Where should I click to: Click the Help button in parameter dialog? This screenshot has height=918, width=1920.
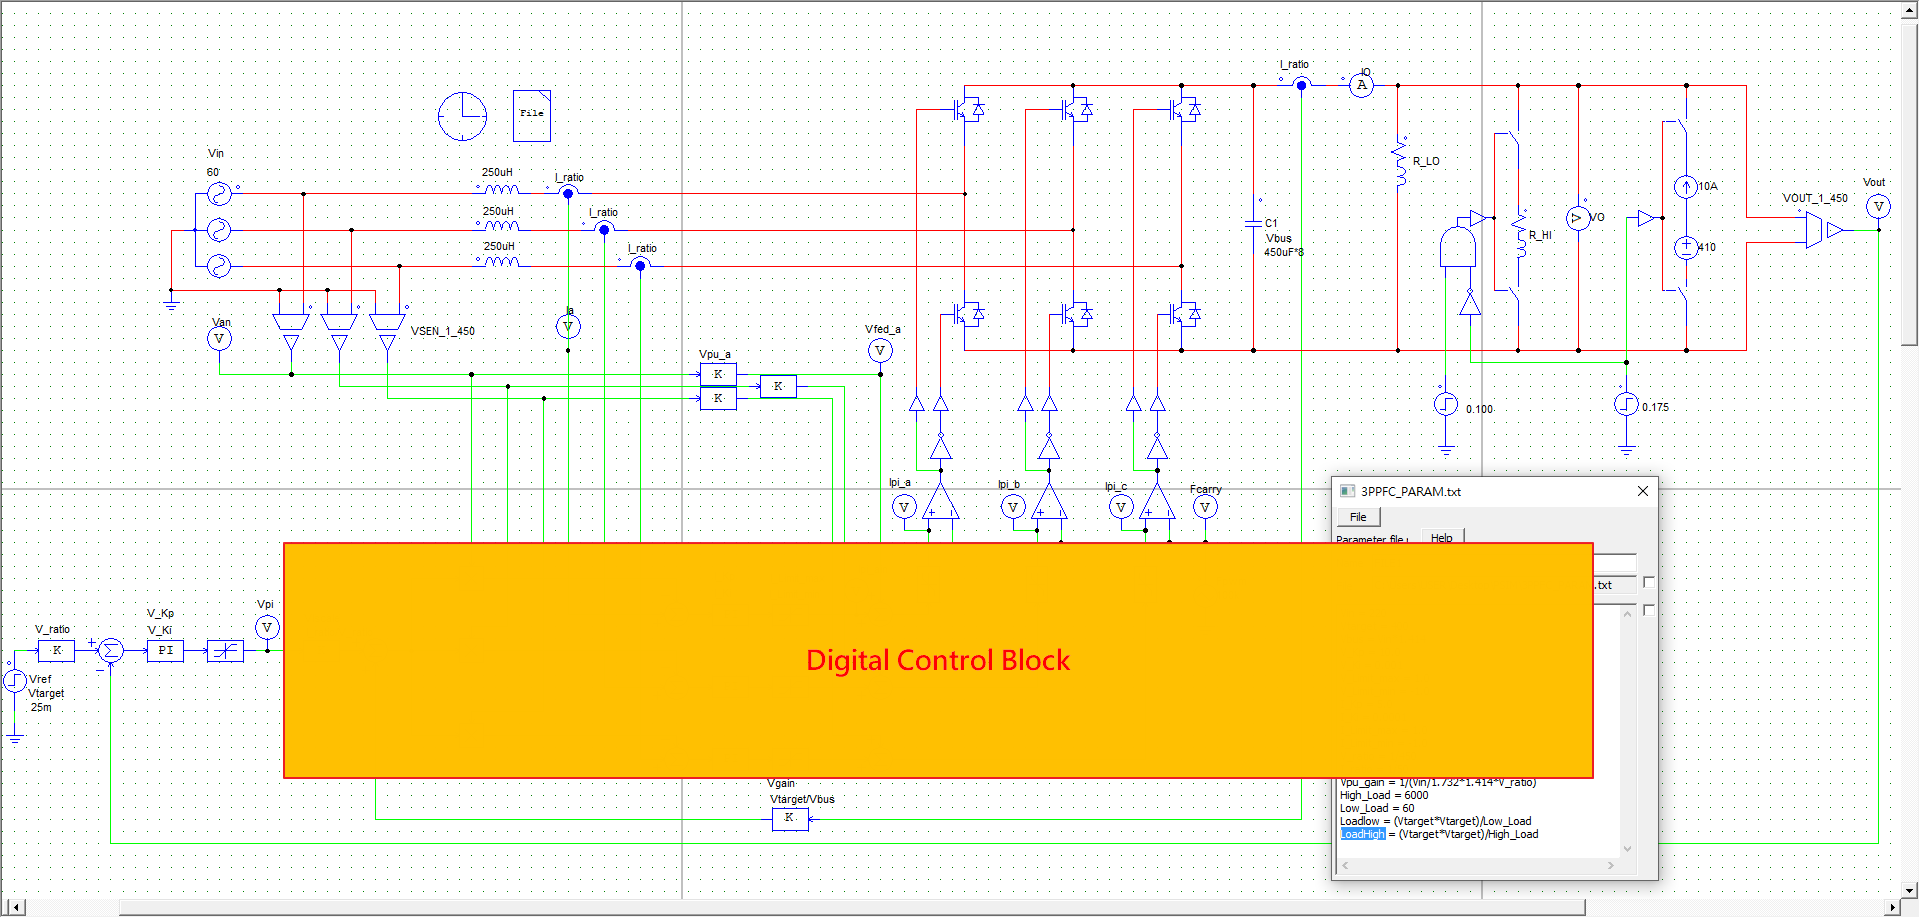pos(1441,538)
